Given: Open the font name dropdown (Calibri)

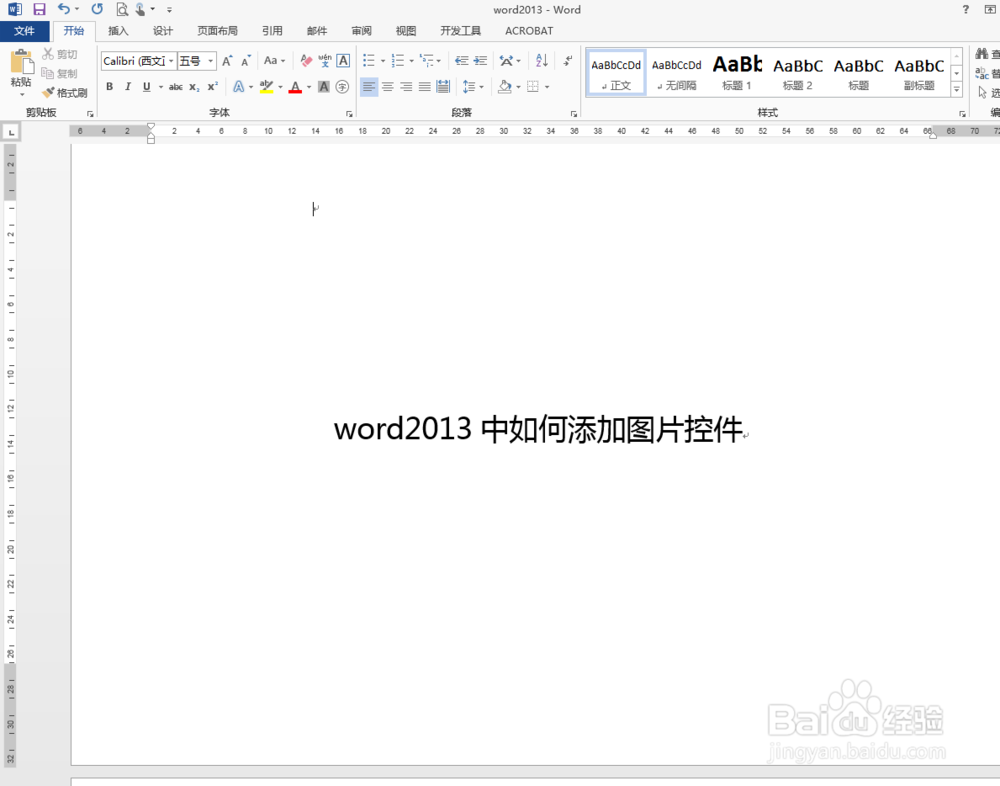Looking at the screenshot, I should tap(171, 61).
